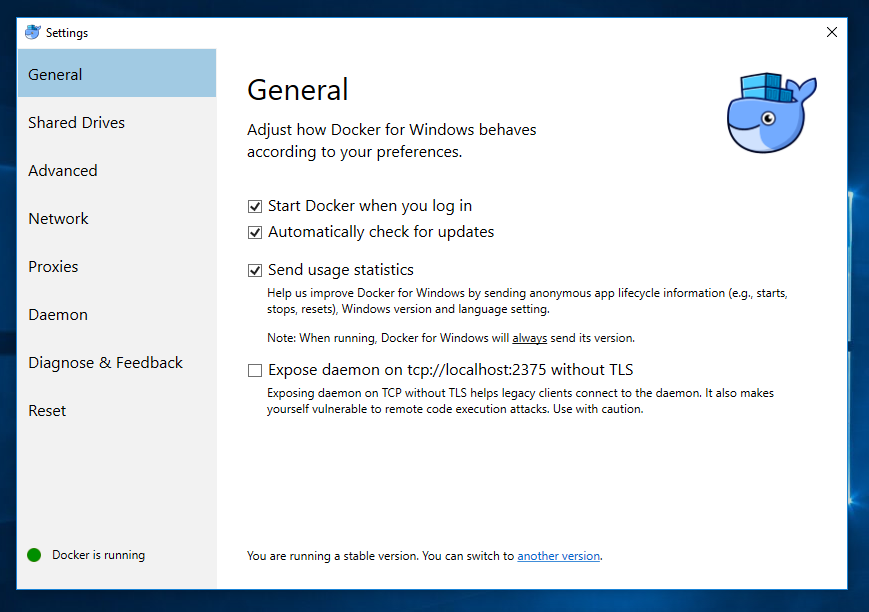Image resolution: width=869 pixels, height=612 pixels.
Task: Show the Daemon configuration
Action: click(117, 314)
